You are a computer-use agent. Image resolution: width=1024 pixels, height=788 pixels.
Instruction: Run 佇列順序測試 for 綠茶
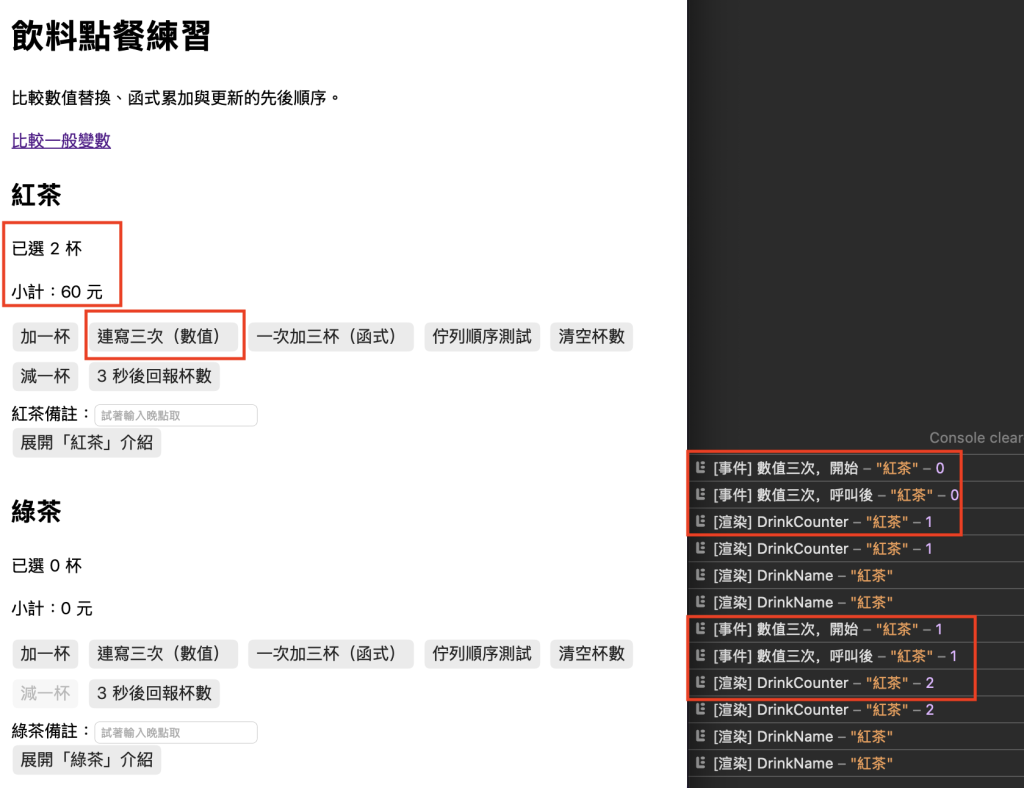(x=482, y=654)
